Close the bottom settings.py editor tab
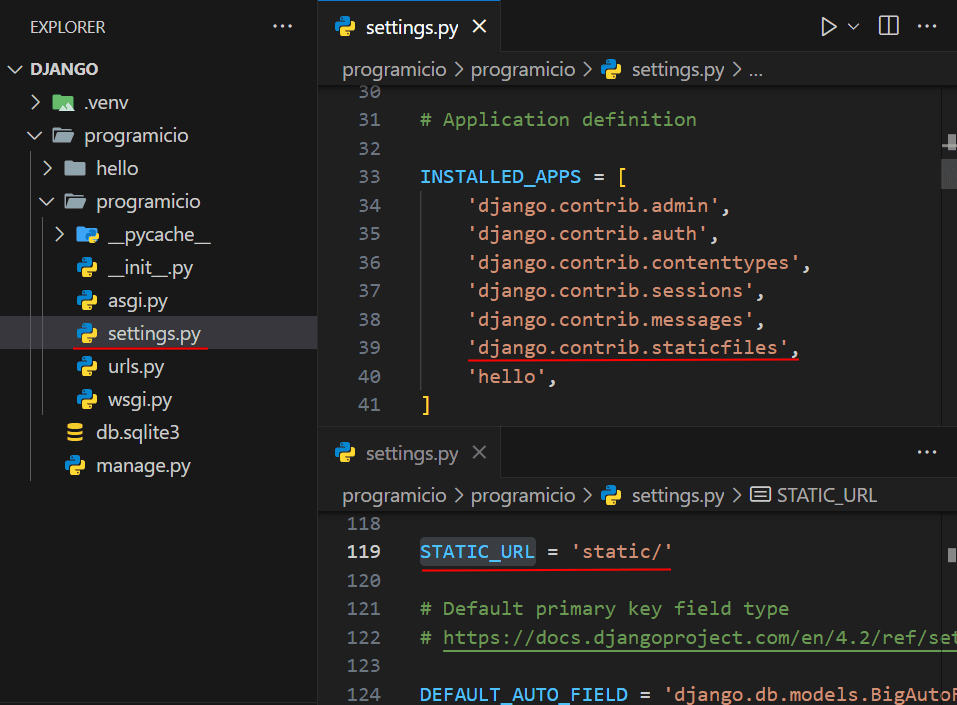Viewport: 957px width, 705px height. pyautogui.click(x=480, y=452)
